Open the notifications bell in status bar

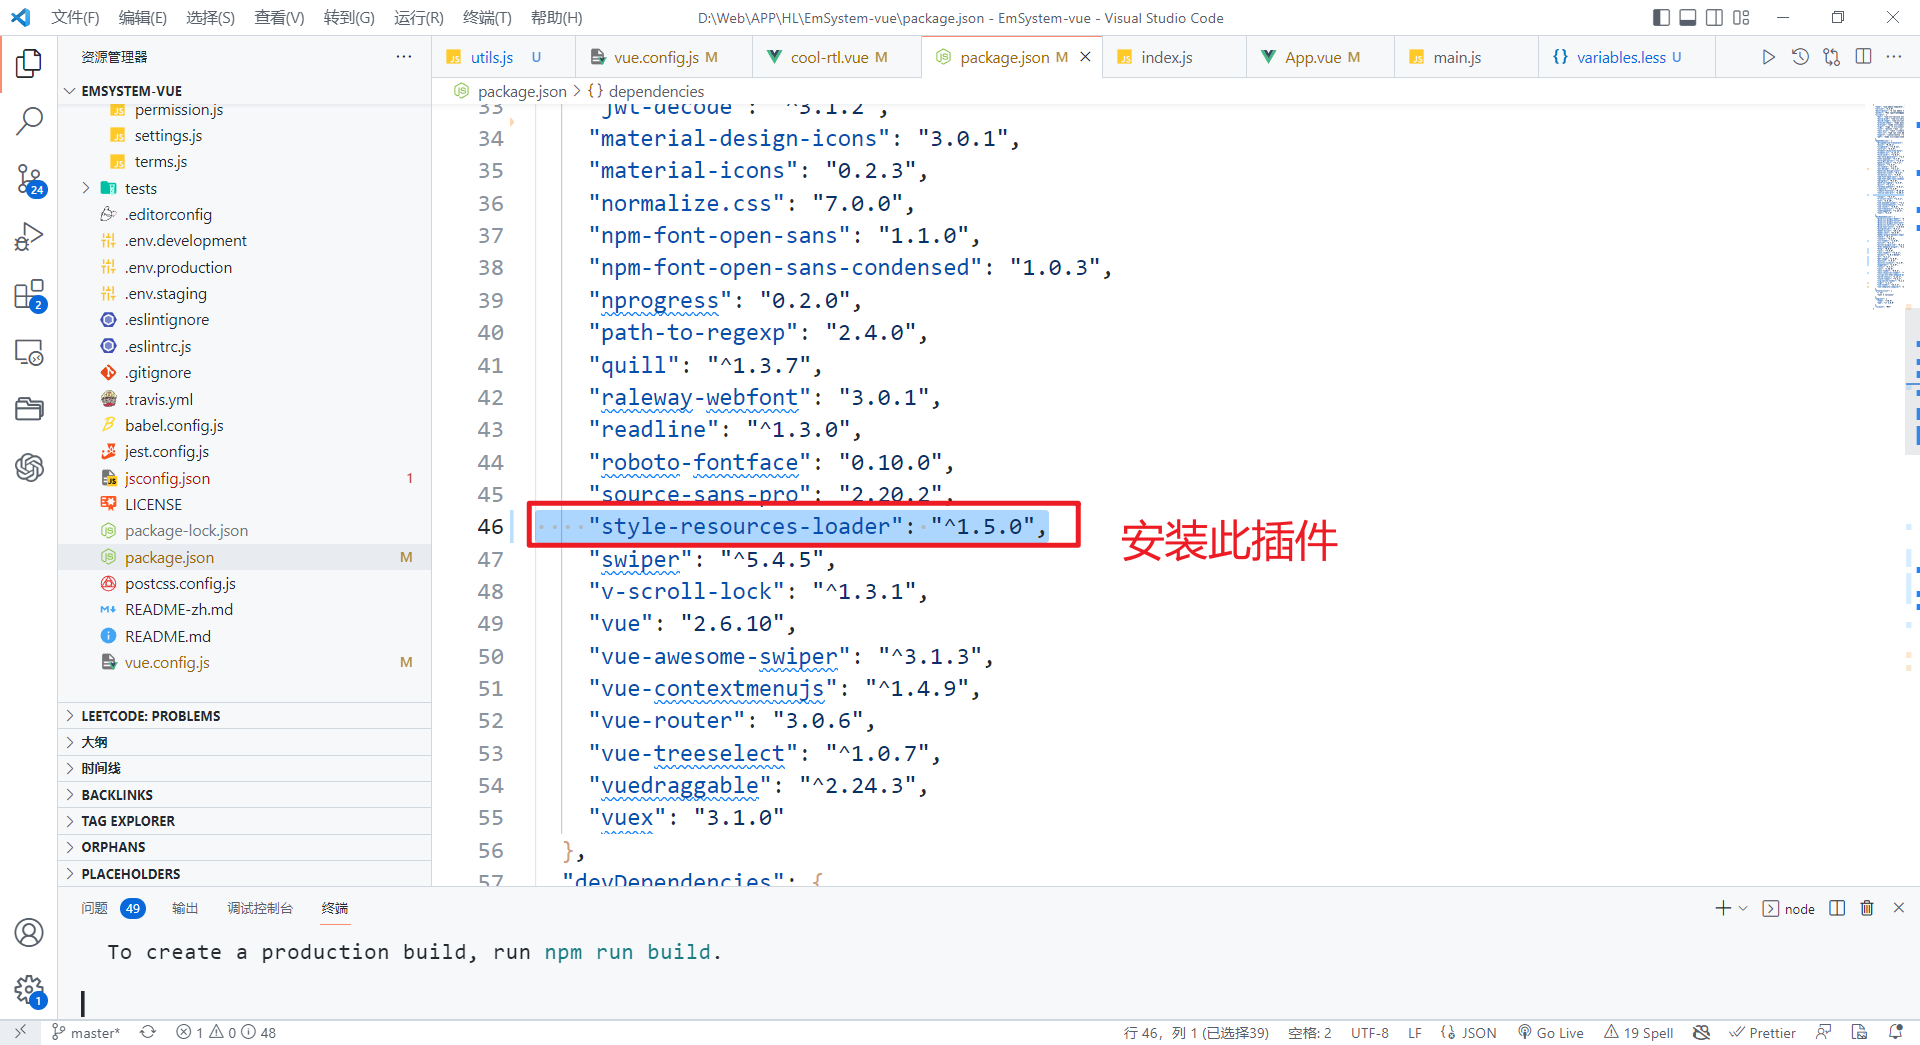pos(1895,1032)
